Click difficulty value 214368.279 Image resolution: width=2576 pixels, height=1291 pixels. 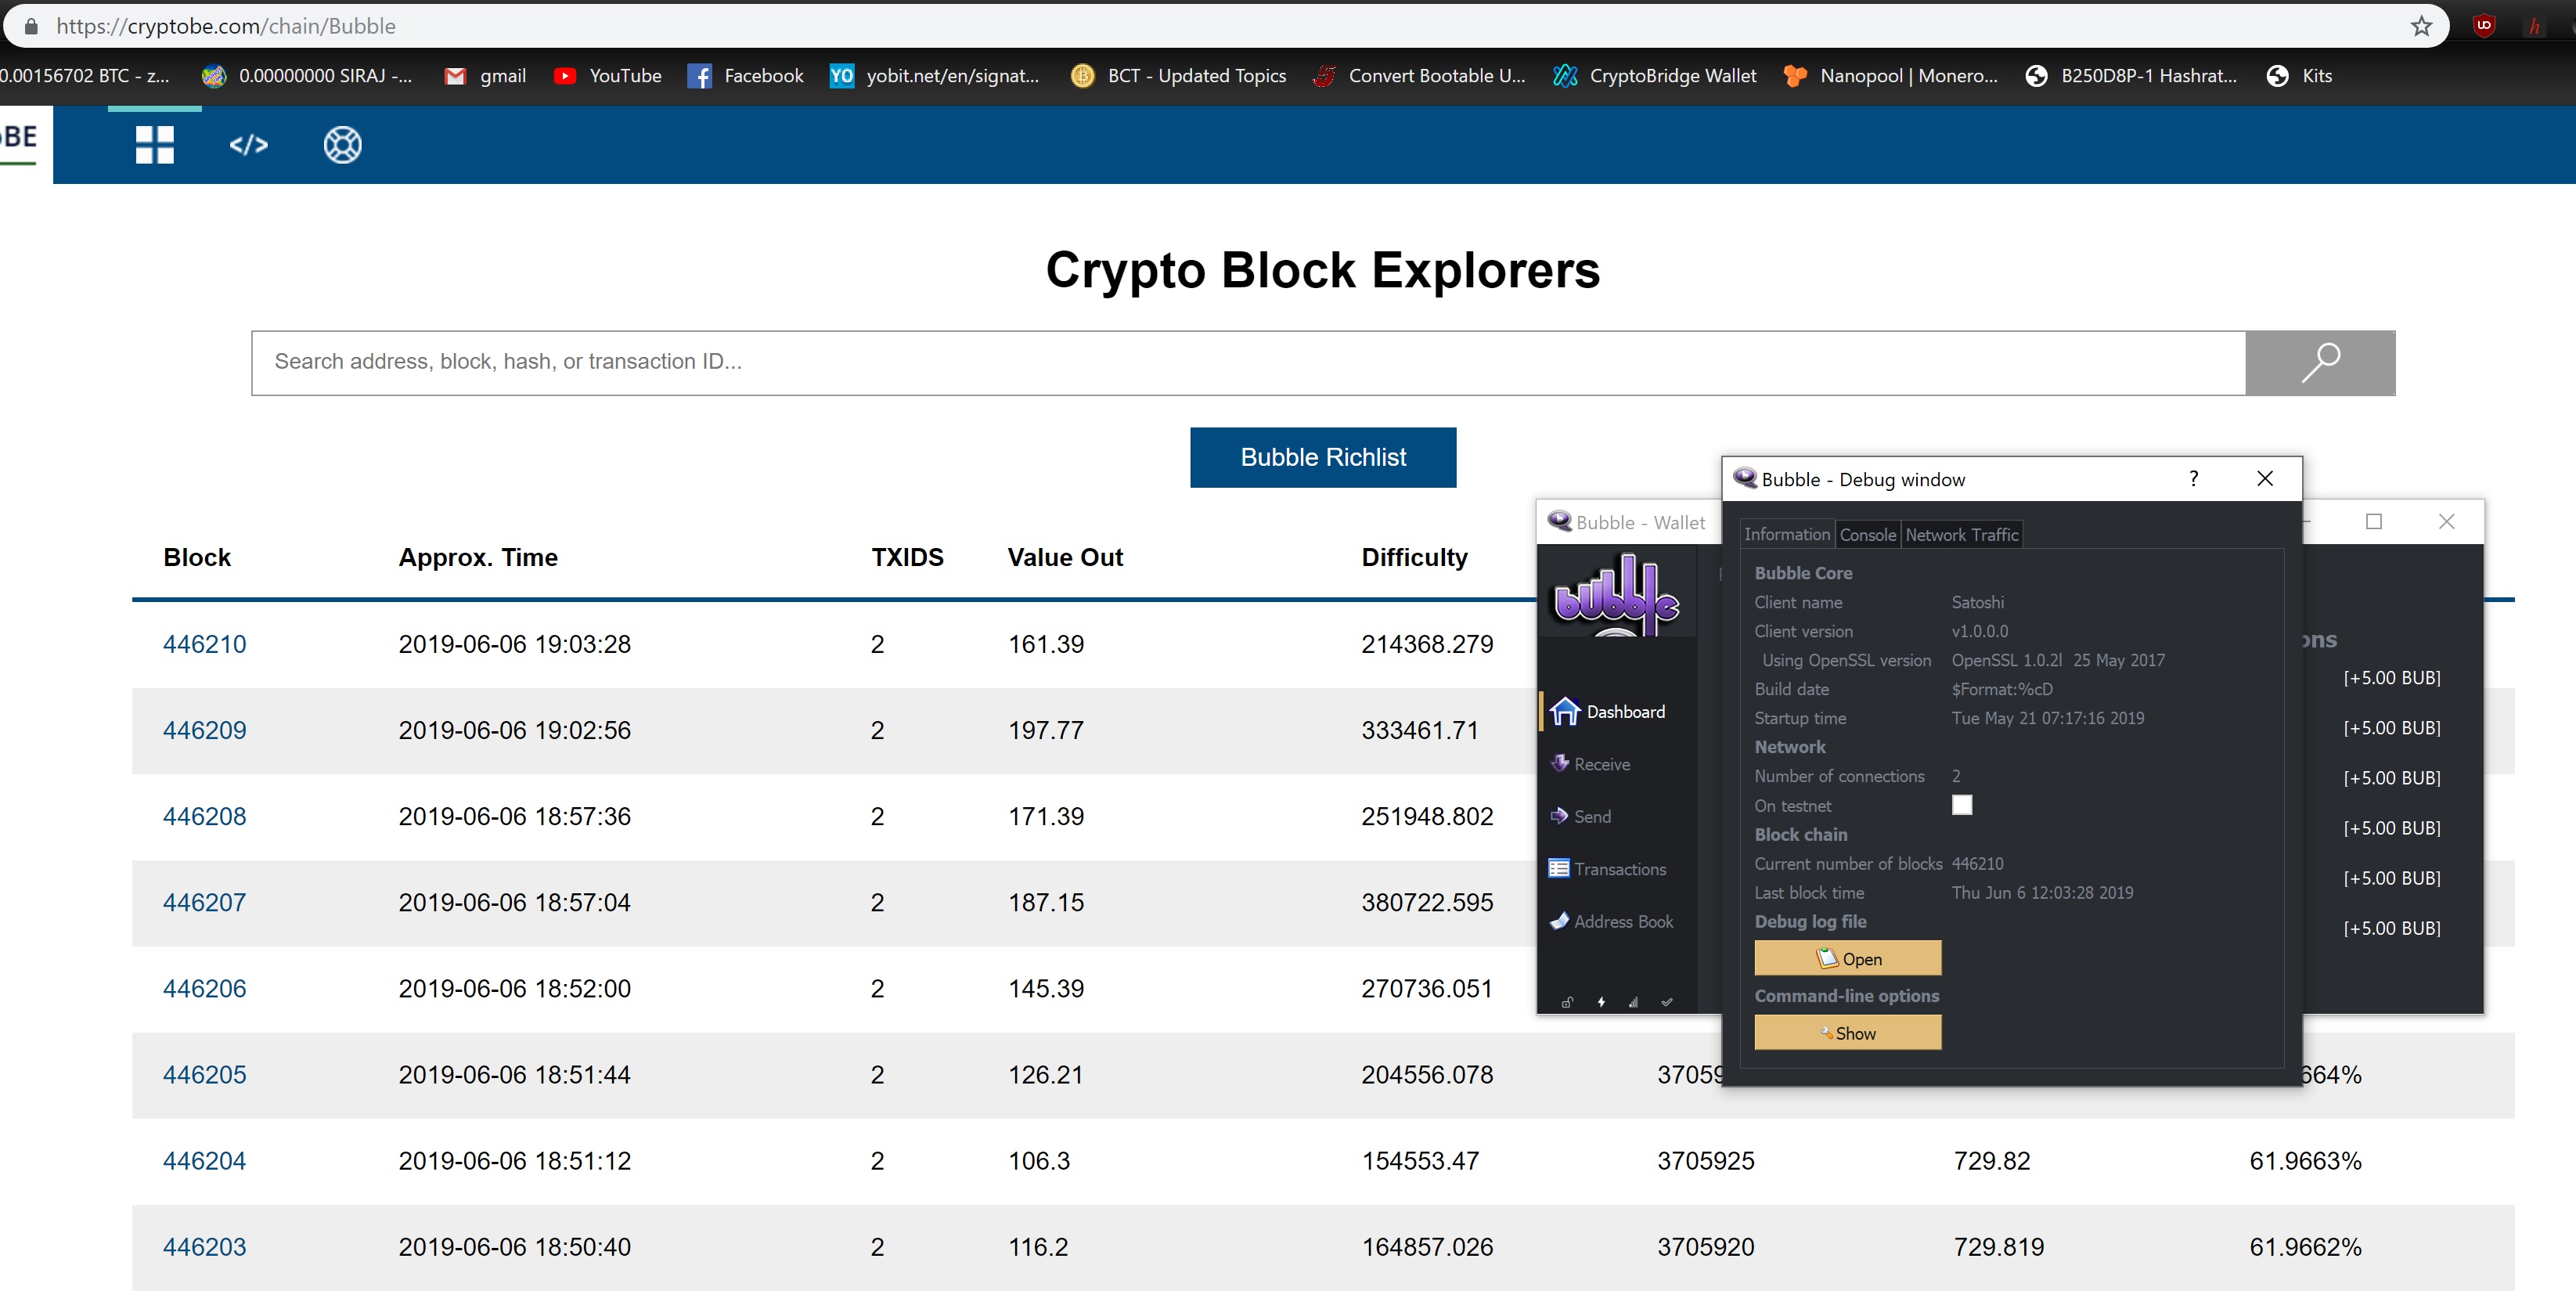[1427, 644]
